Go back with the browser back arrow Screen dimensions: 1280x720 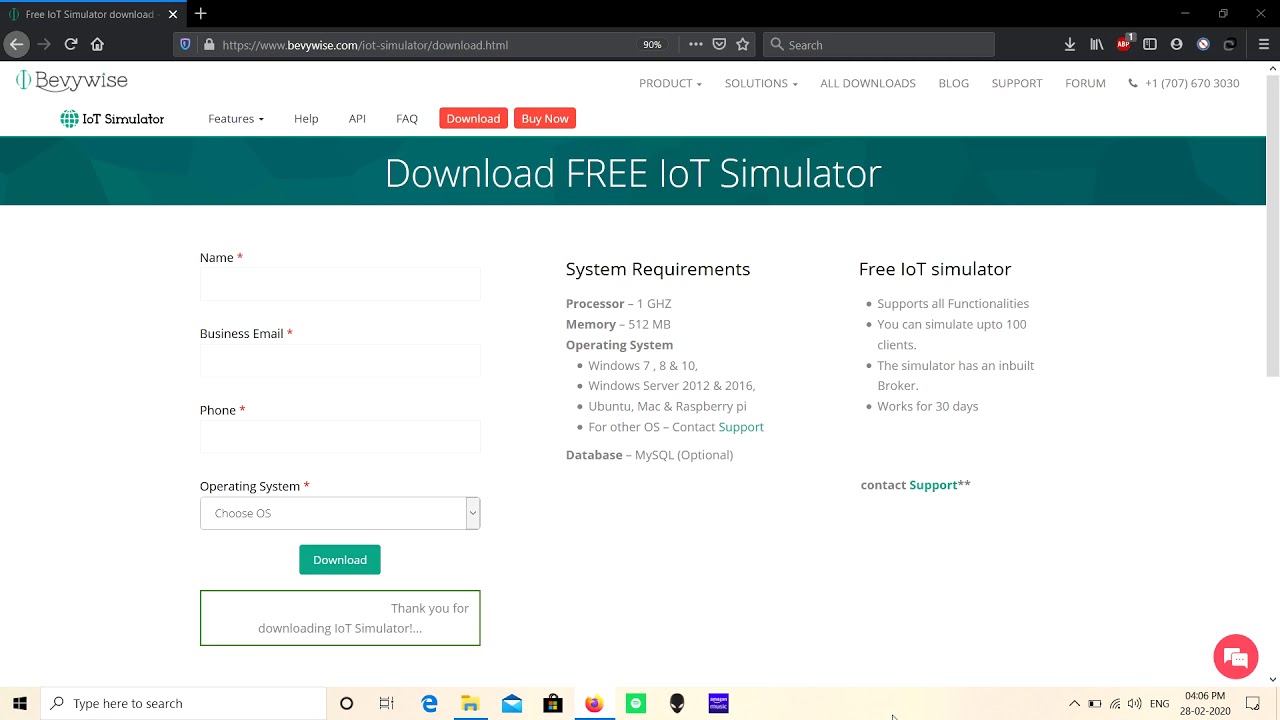point(16,44)
